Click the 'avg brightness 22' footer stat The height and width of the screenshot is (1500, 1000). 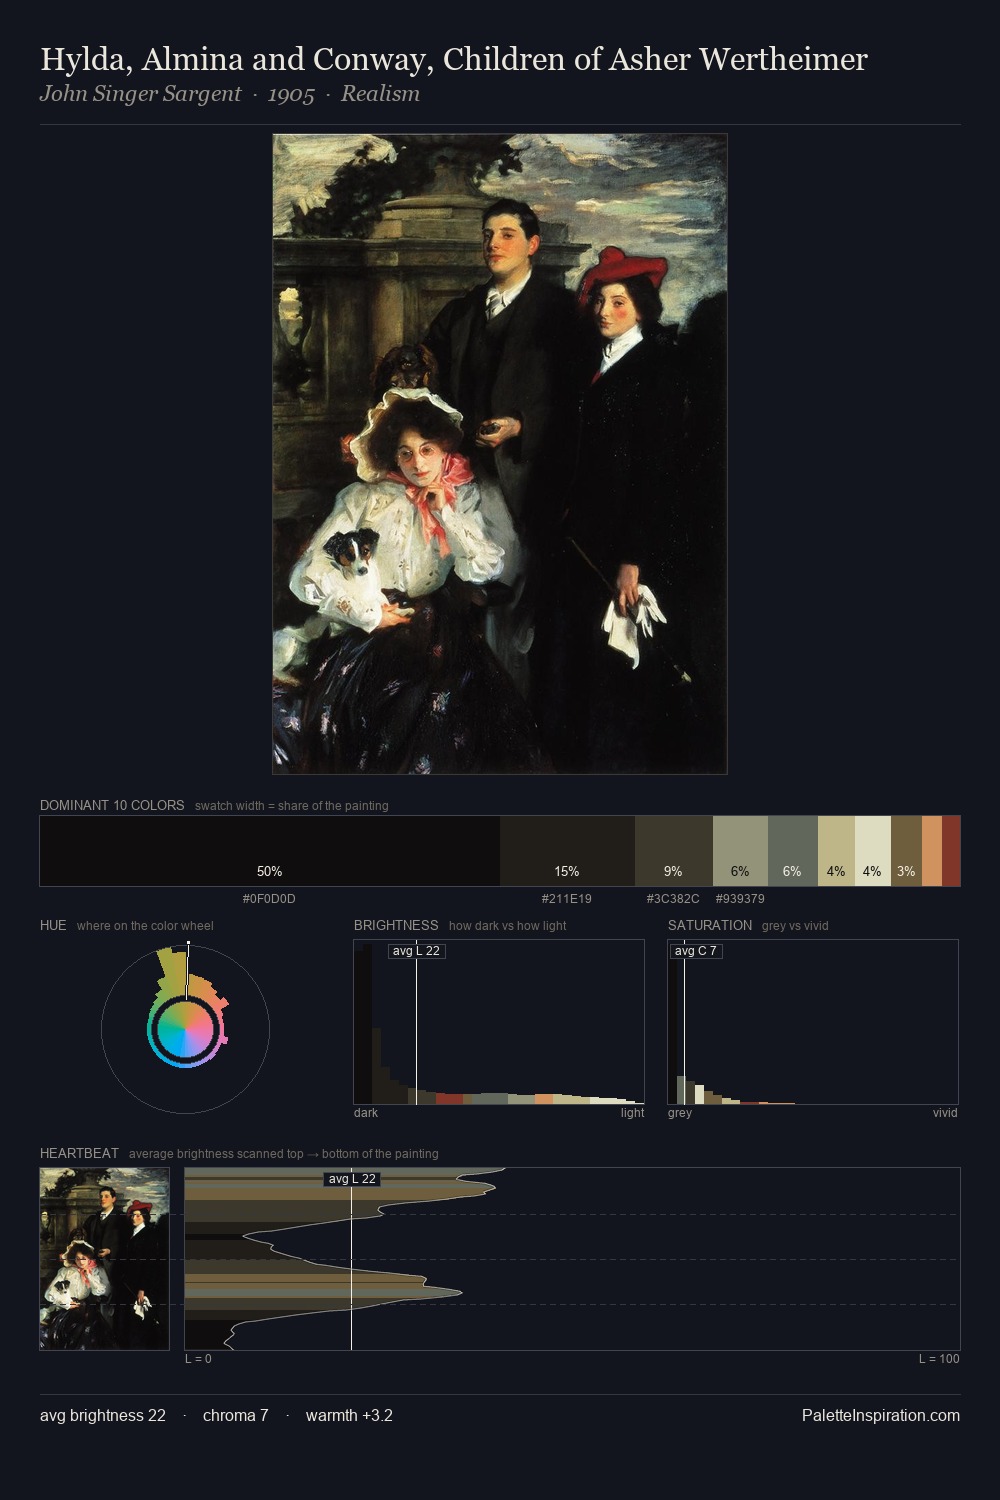(x=103, y=1415)
